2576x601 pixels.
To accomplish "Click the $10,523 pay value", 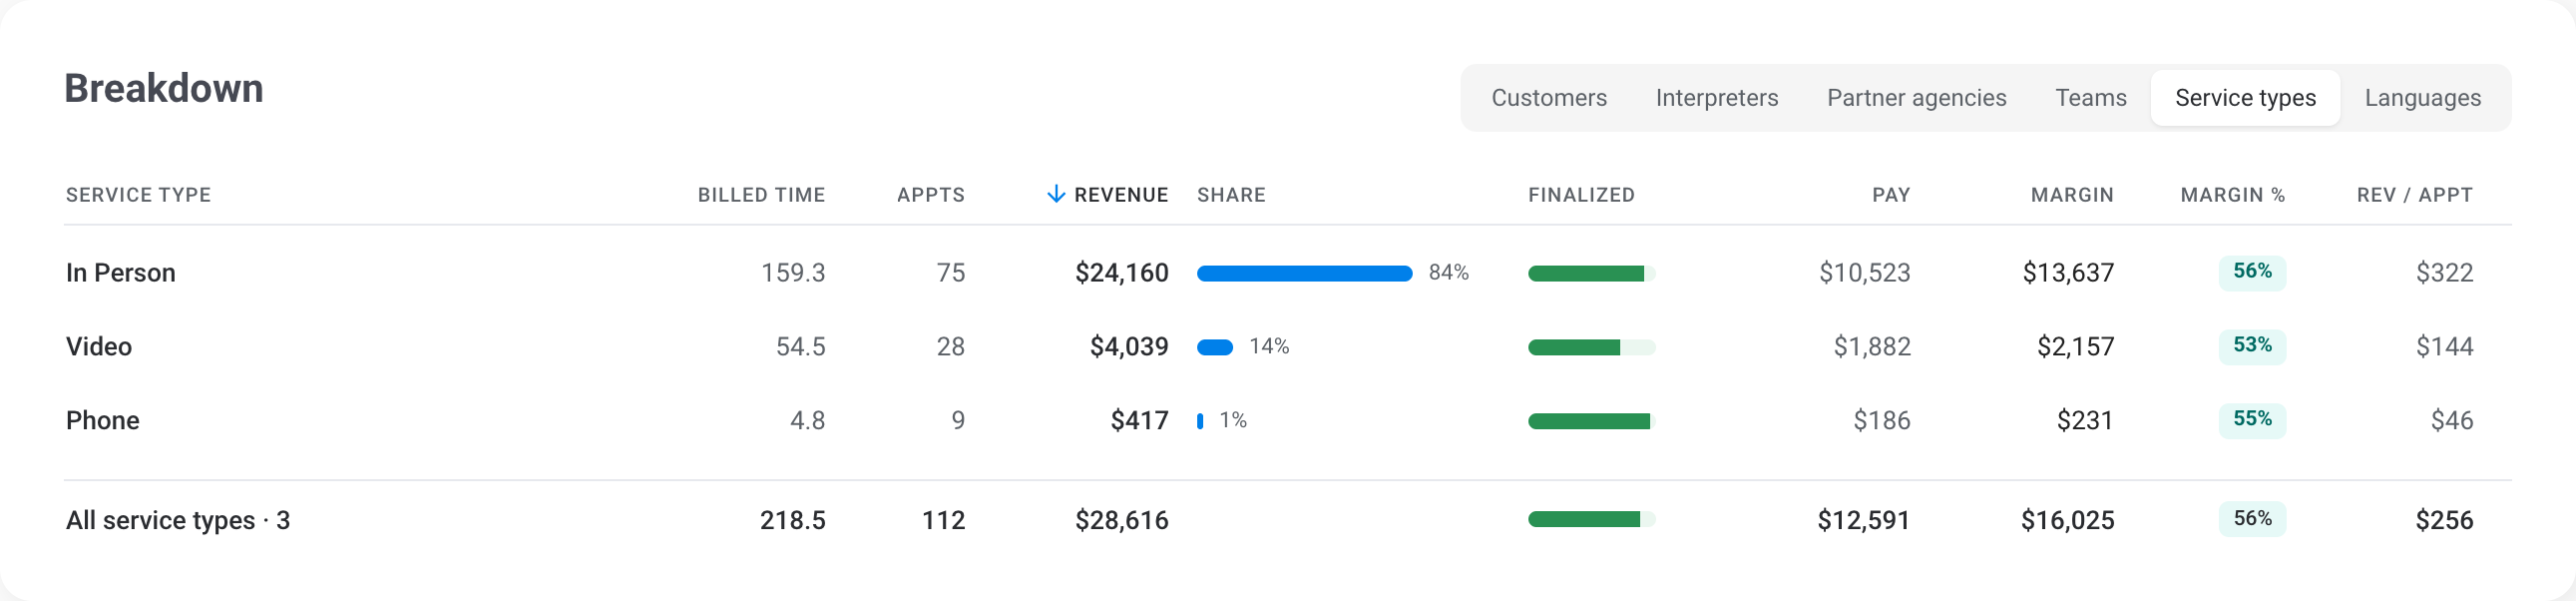I will pos(1864,273).
